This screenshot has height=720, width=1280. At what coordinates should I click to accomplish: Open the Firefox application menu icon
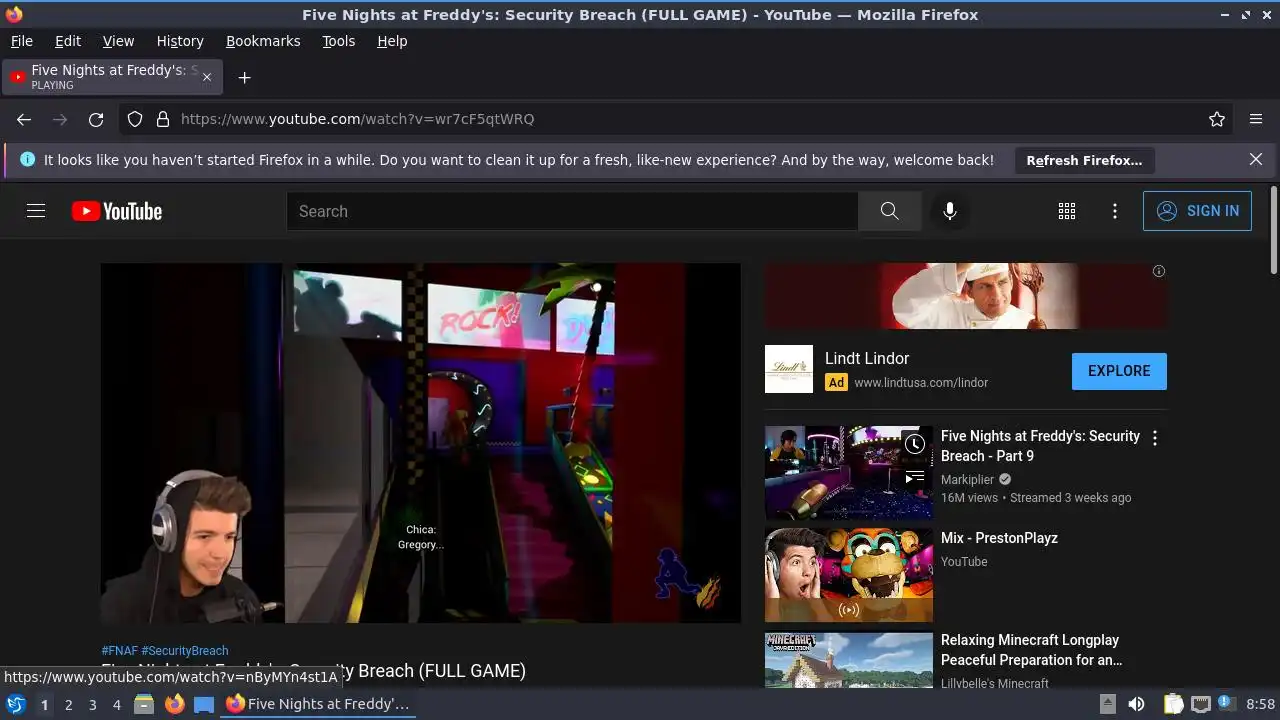click(x=1256, y=119)
